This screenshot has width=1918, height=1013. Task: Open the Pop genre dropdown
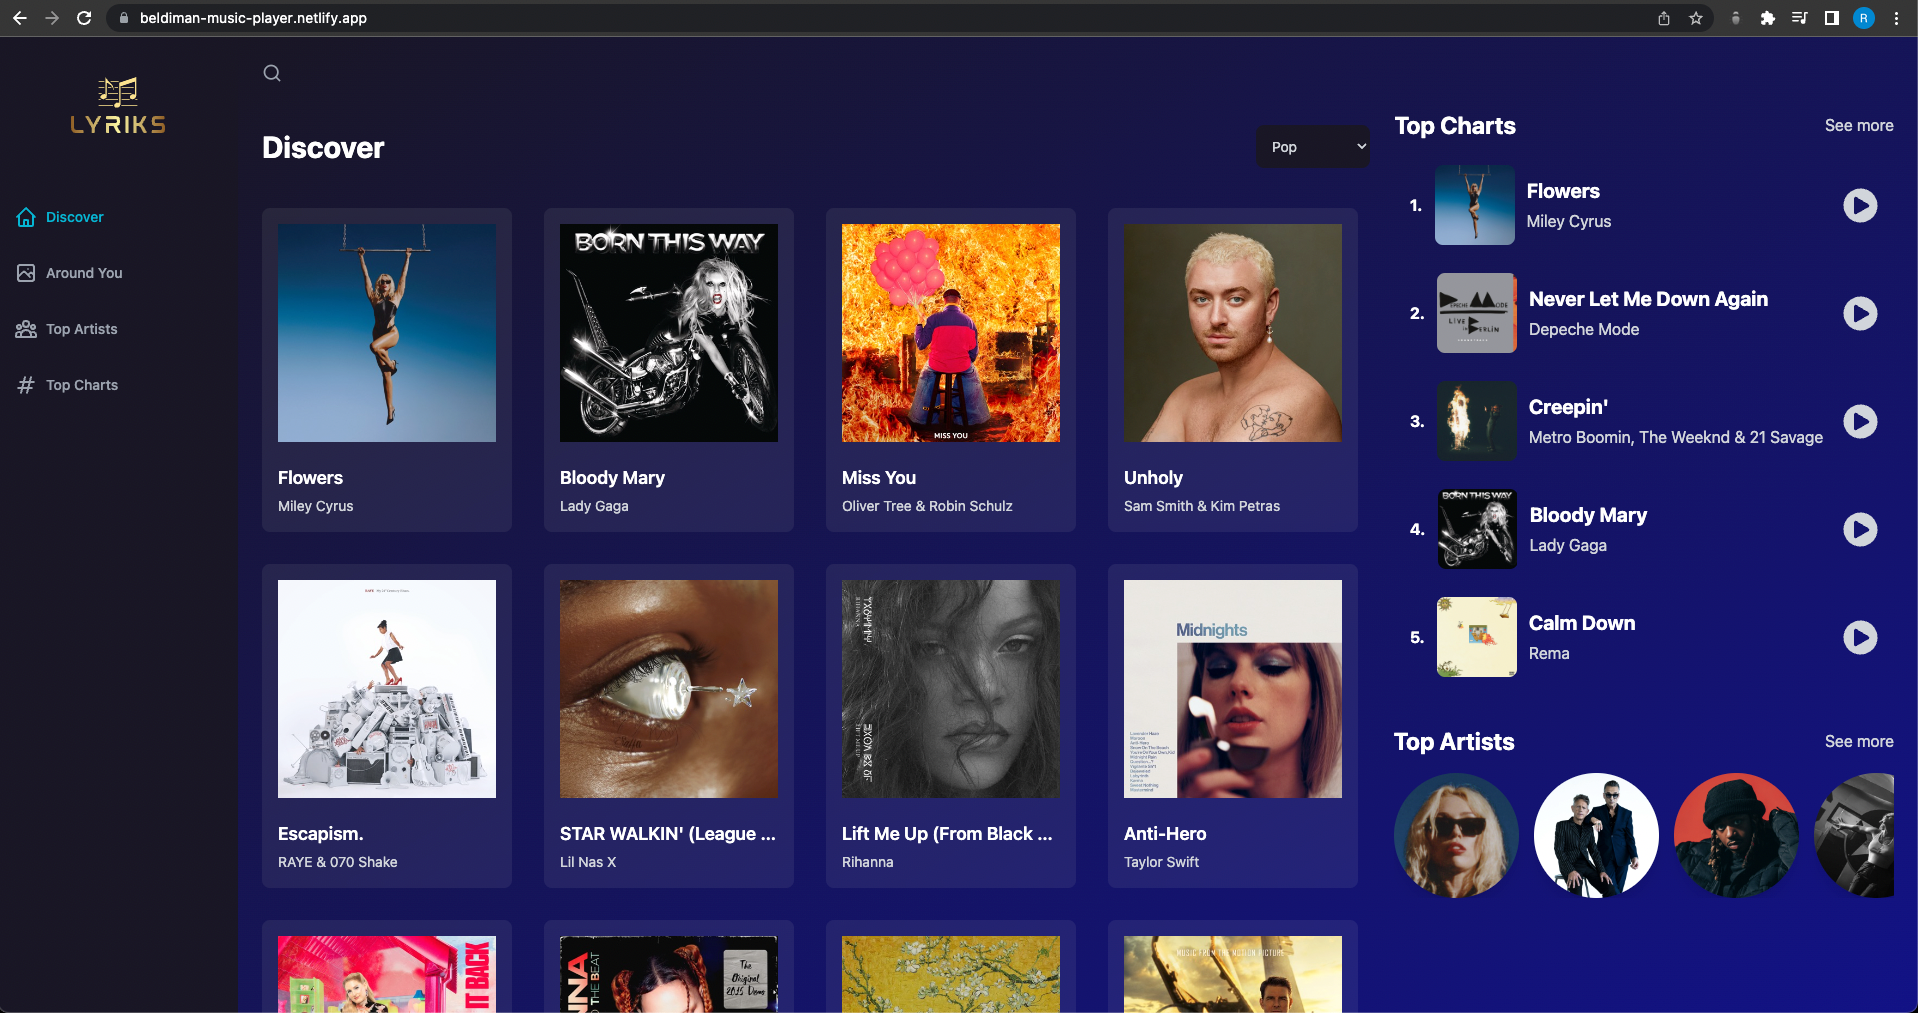(1313, 147)
